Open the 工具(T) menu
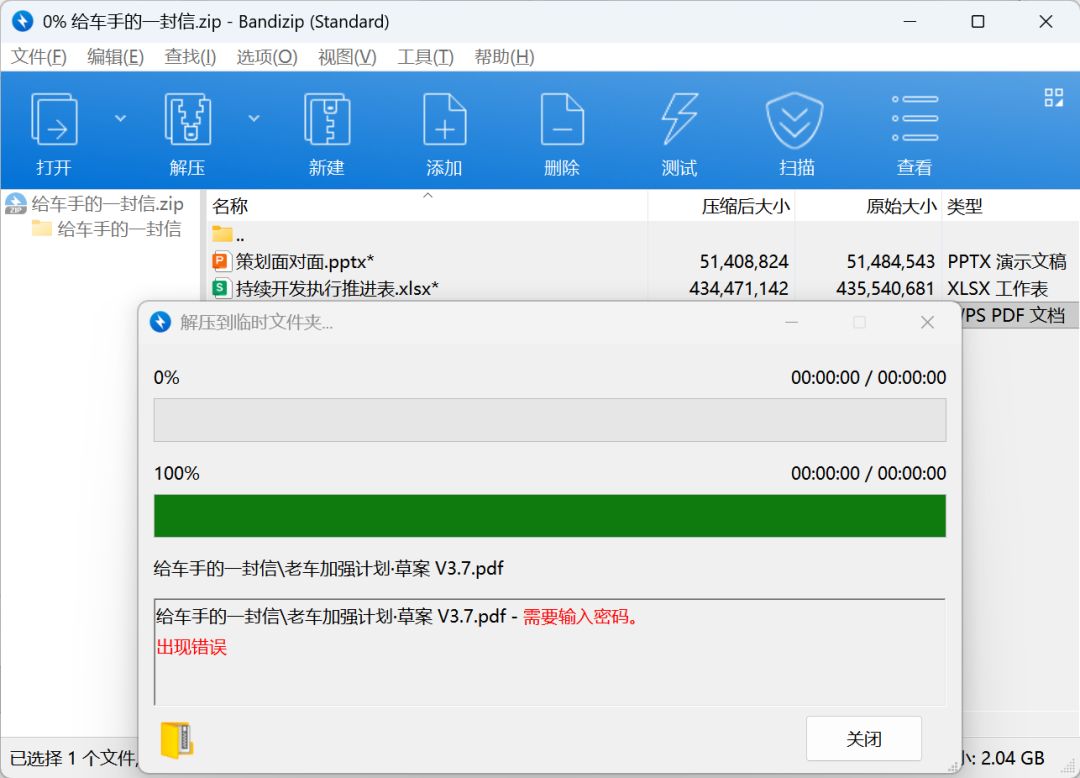This screenshot has width=1080, height=778. (x=426, y=56)
